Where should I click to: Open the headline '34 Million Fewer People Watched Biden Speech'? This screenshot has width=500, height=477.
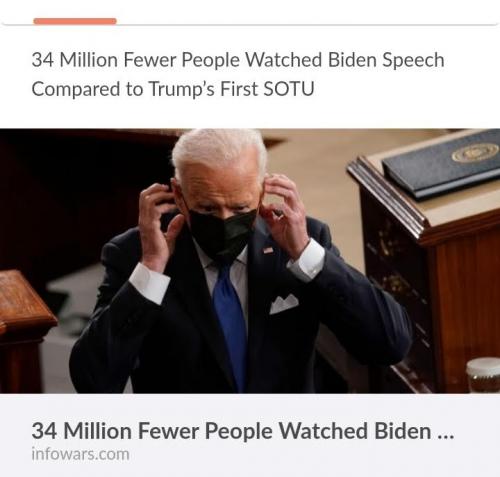click(x=238, y=60)
